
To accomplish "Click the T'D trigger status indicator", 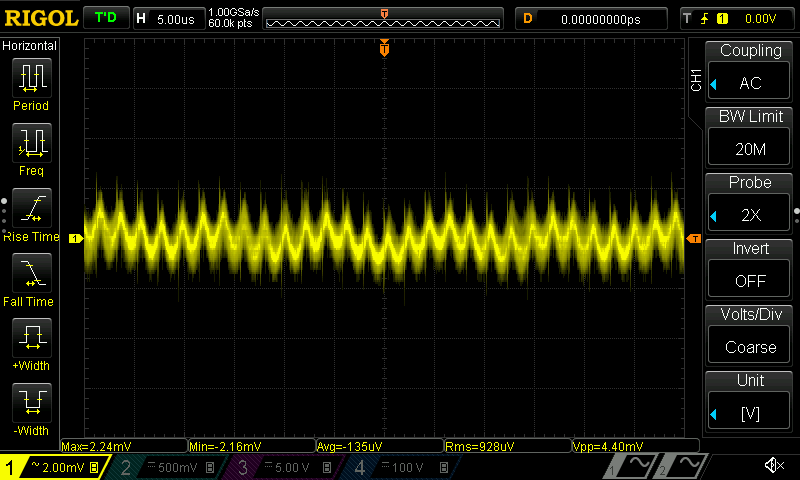I will pyautogui.click(x=106, y=18).
